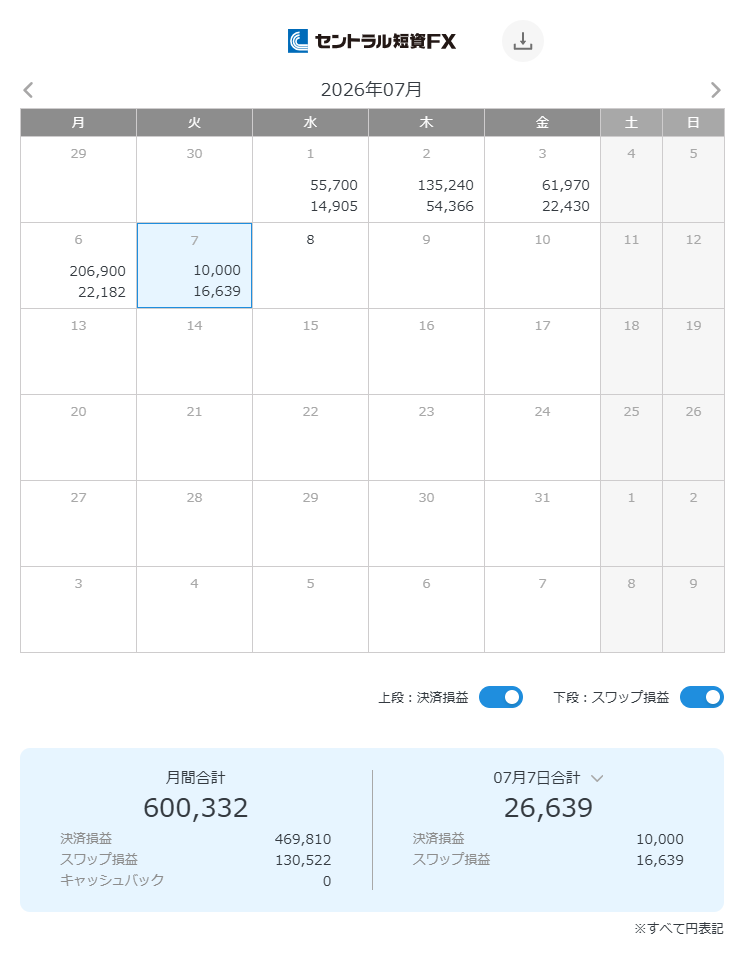
Task: Select July 2 cell showing 135,240
Action: coord(427,179)
